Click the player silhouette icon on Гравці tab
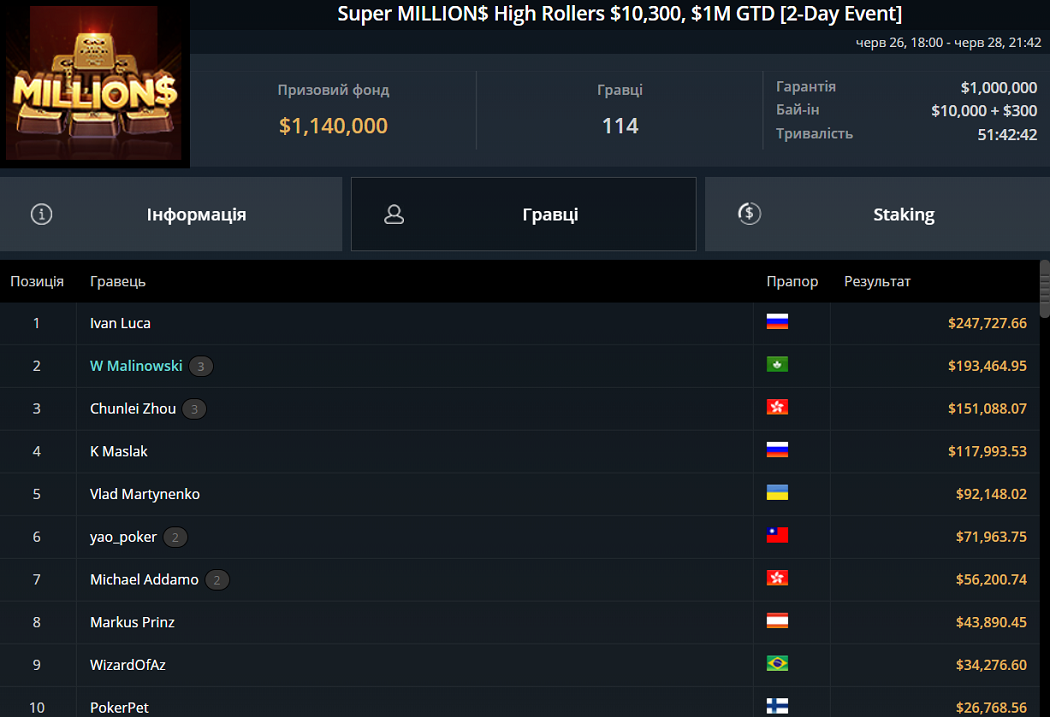Image resolution: width=1050 pixels, height=717 pixels. pyautogui.click(x=393, y=213)
